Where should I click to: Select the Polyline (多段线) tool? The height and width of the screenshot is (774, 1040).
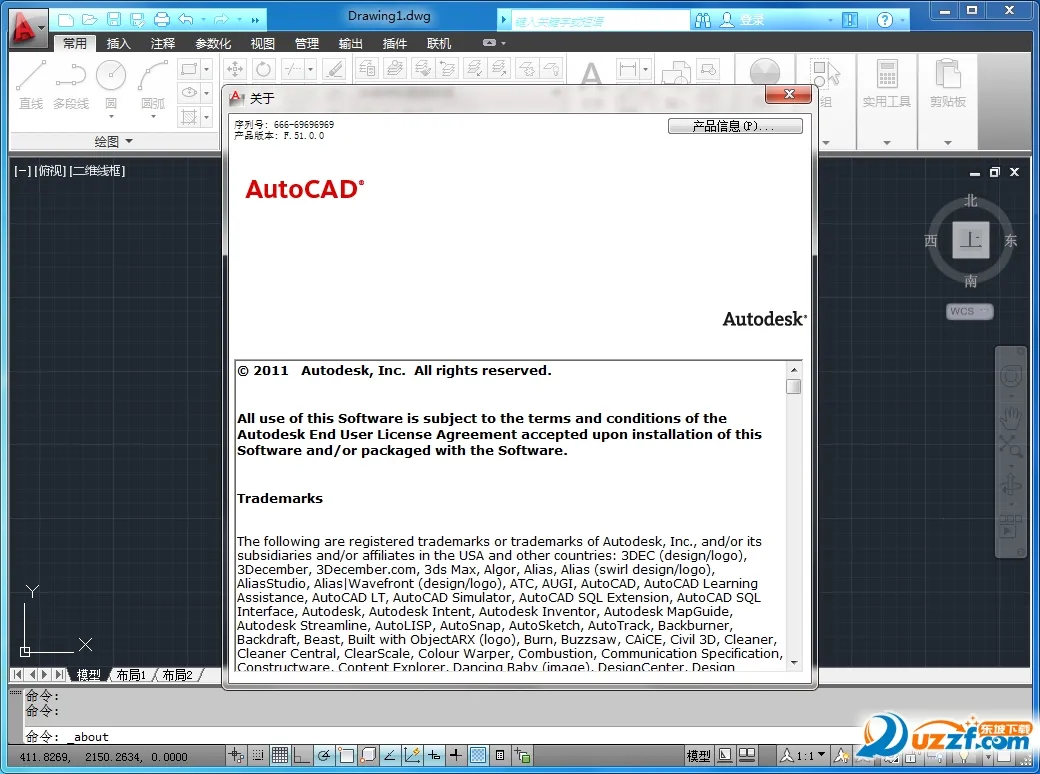click(71, 84)
